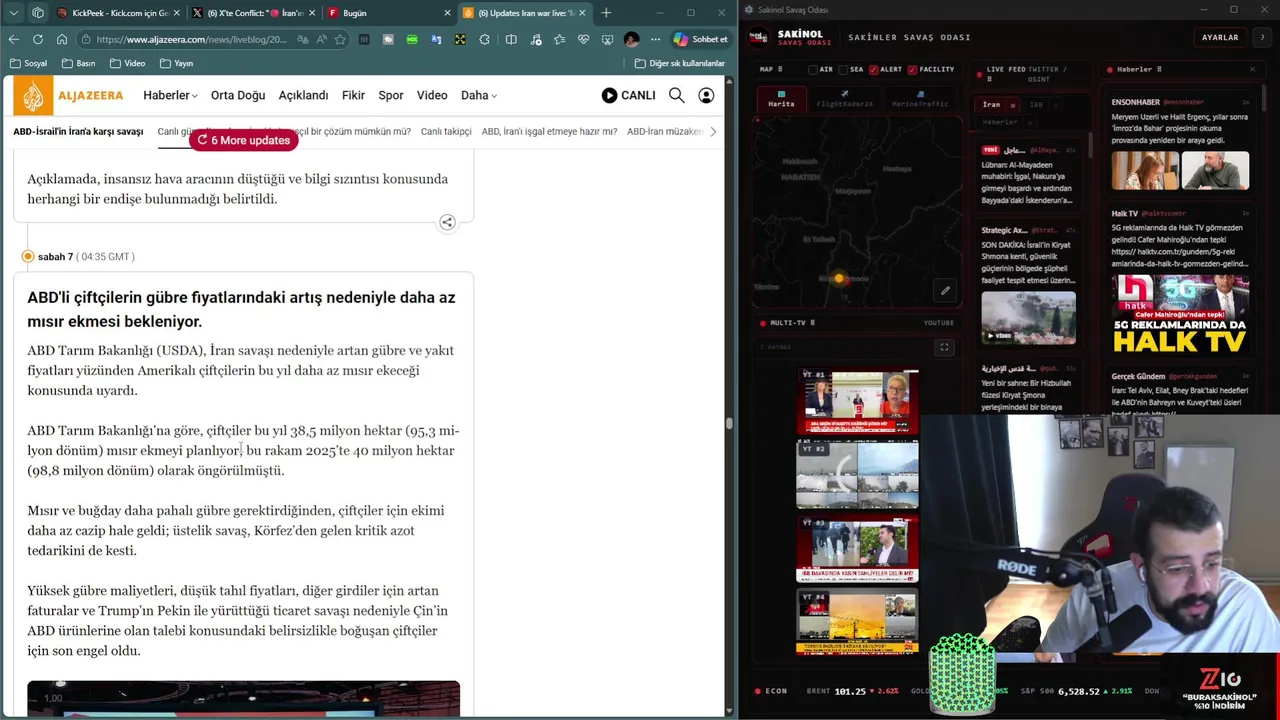Click the MAP panel drag handle

click(x=780, y=69)
